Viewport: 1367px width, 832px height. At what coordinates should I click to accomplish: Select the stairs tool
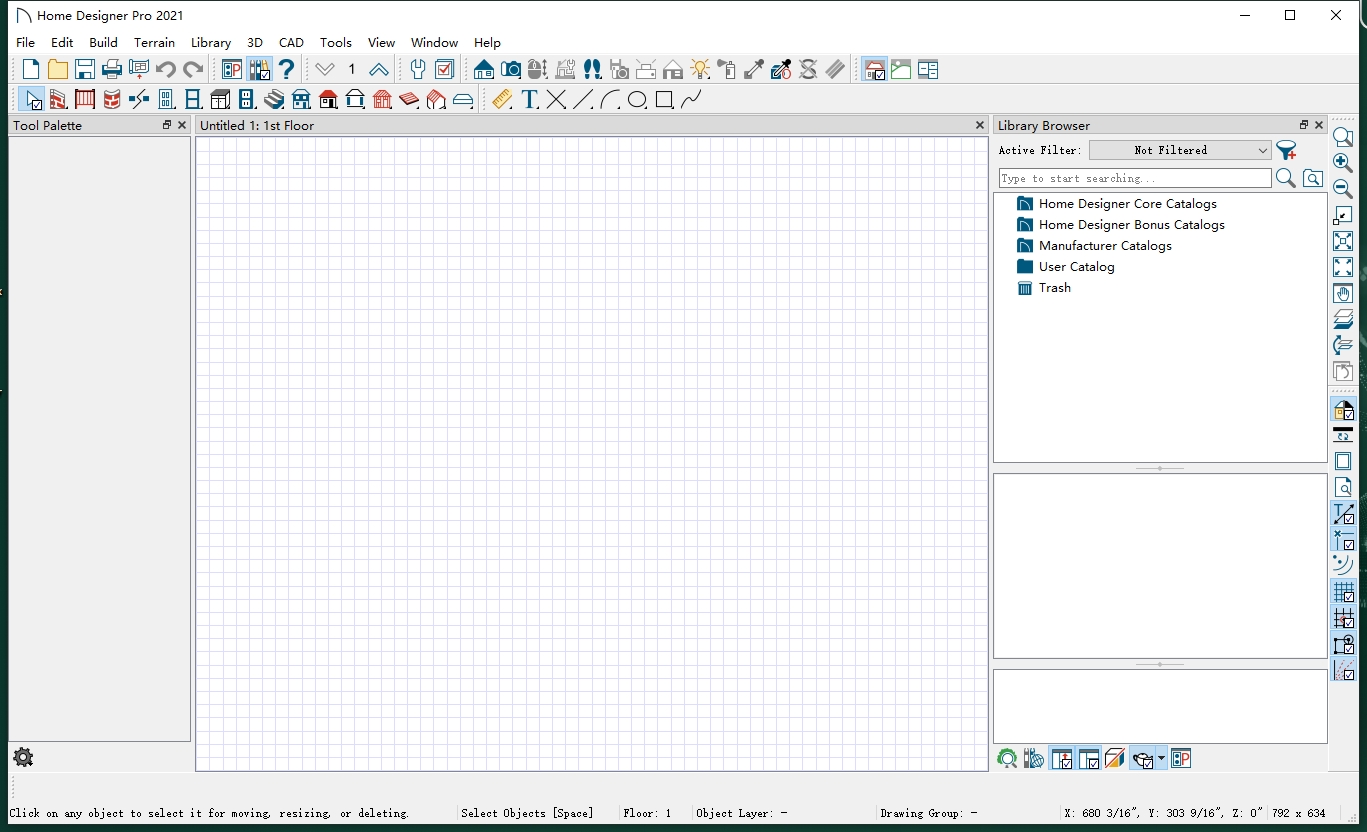[x=274, y=100]
